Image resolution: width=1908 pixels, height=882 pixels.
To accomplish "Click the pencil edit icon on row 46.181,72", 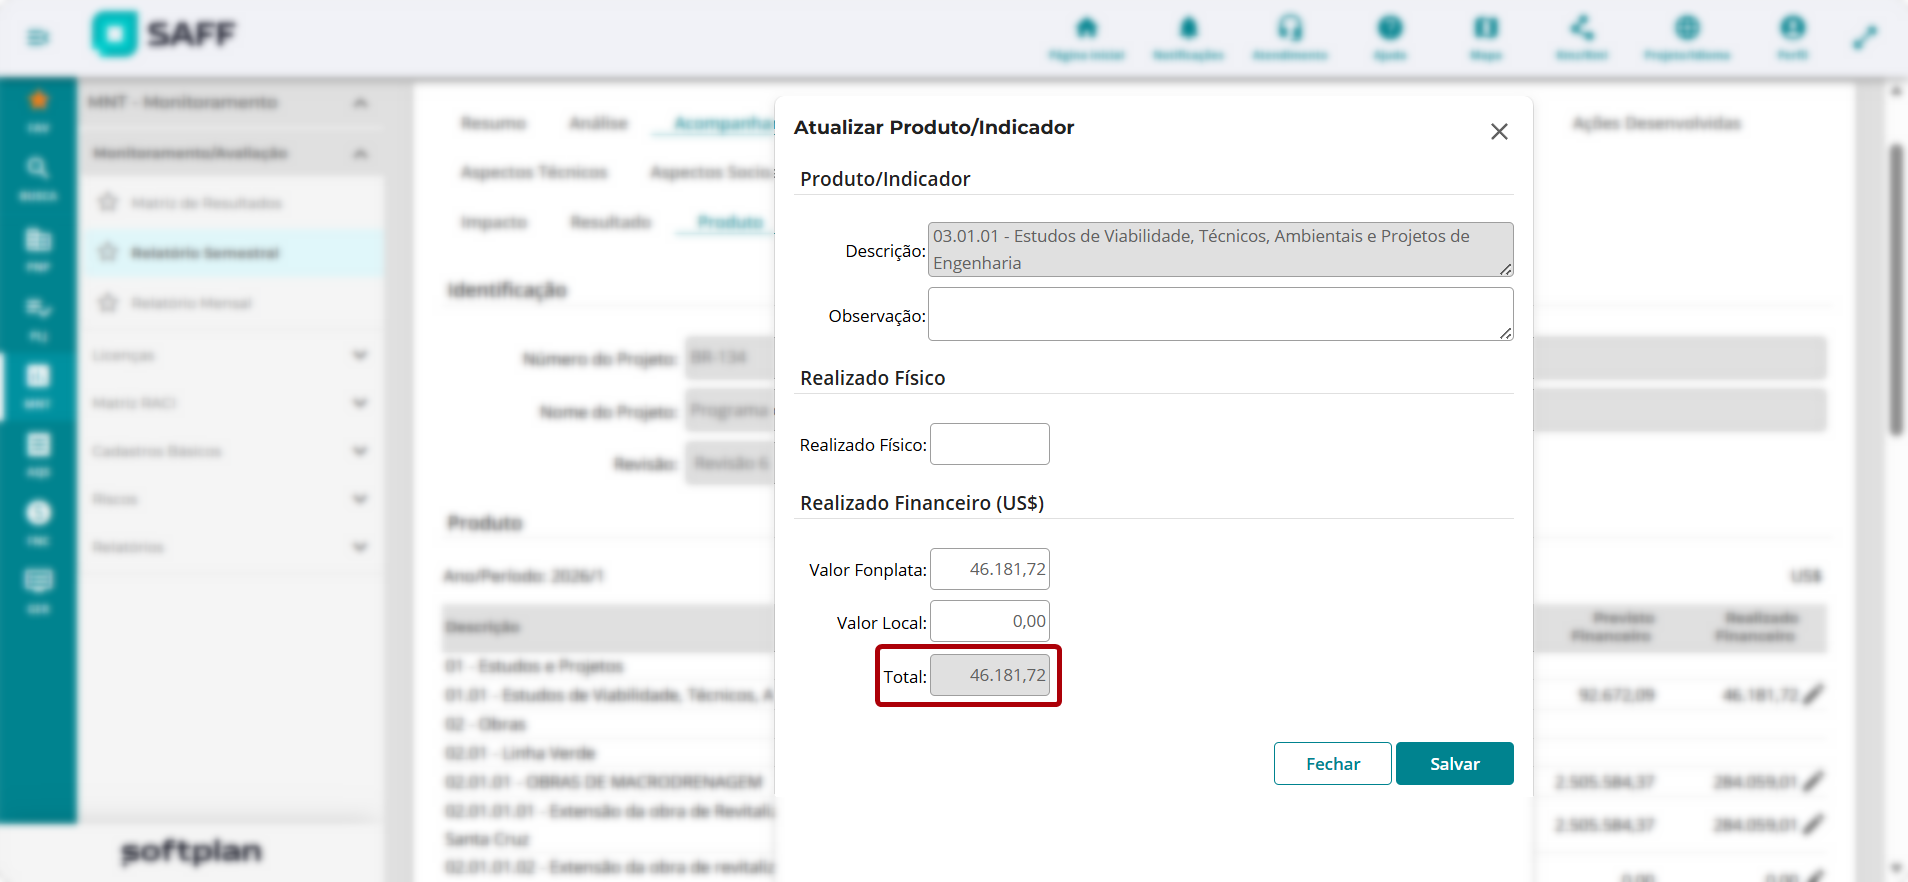I will pos(1813,694).
